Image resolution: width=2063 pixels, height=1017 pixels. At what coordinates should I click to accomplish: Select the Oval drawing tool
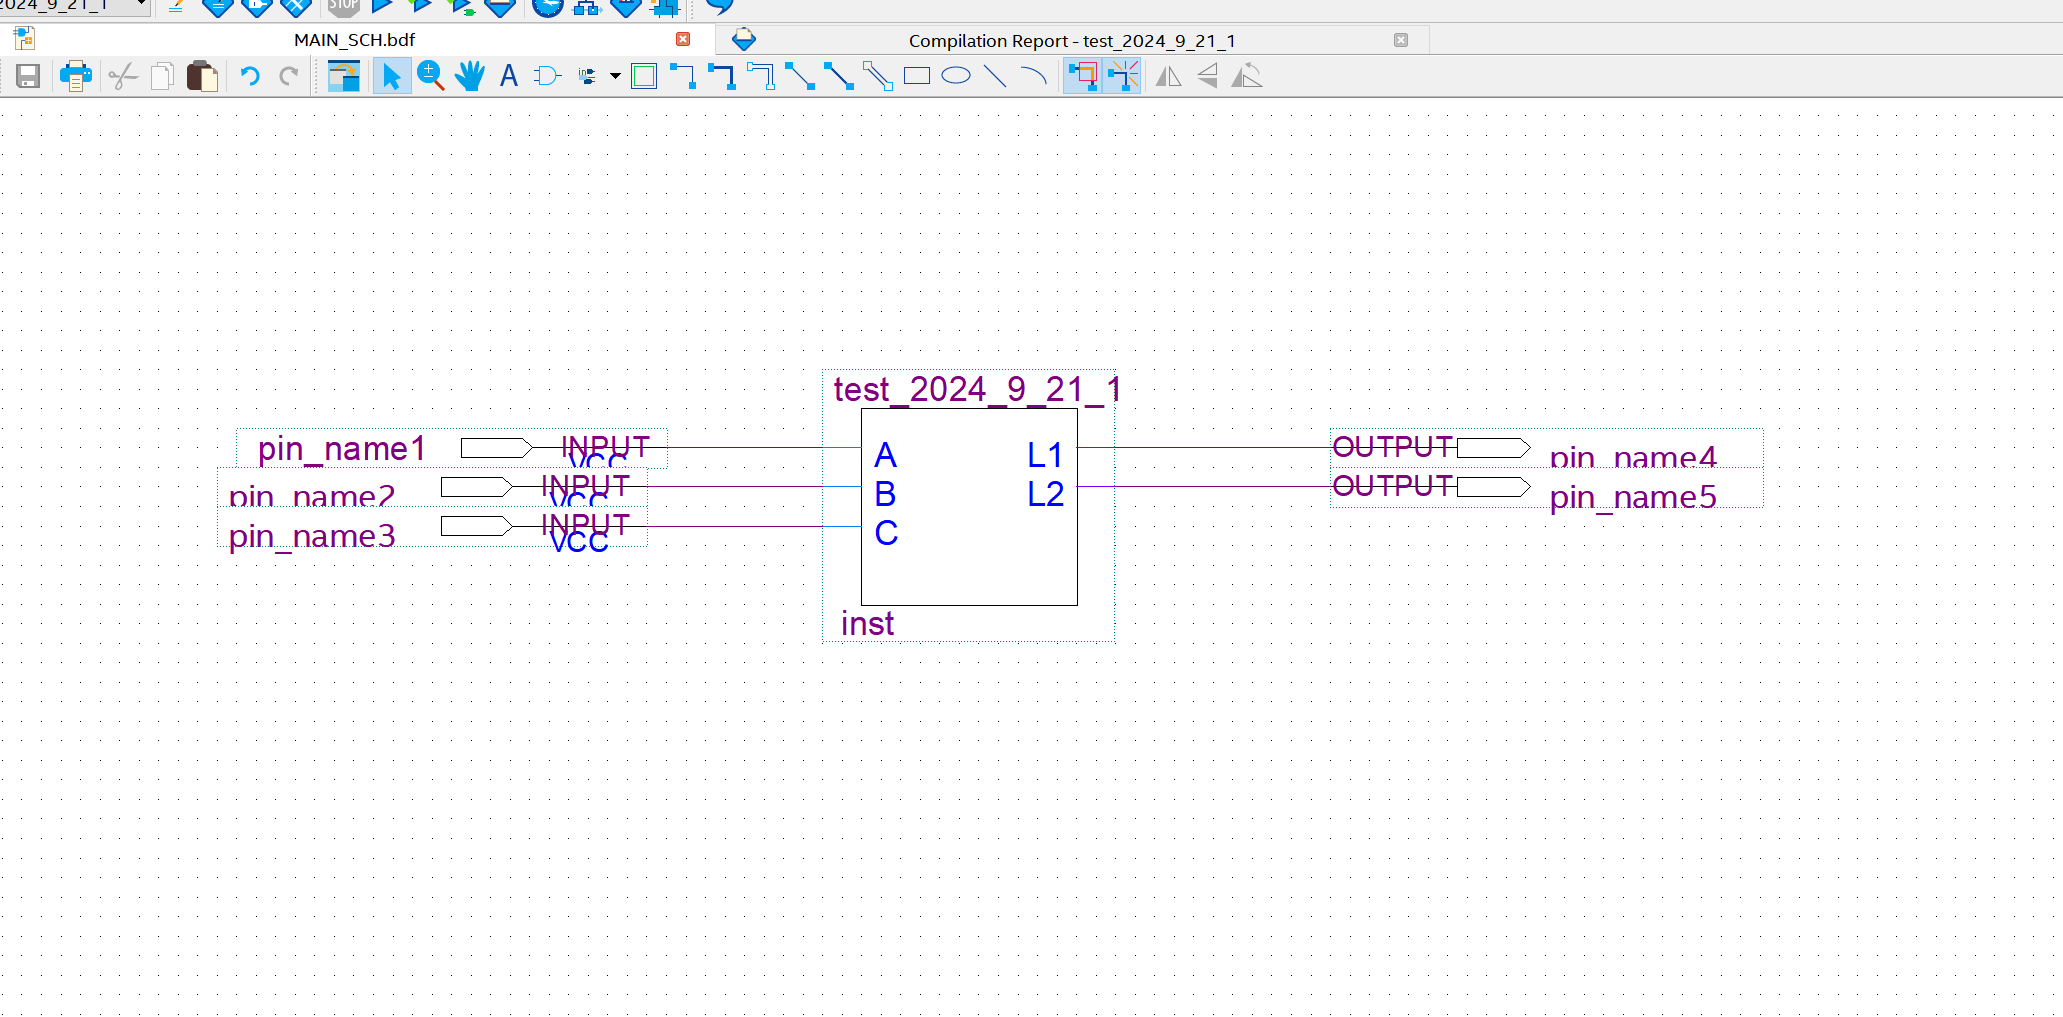click(956, 76)
